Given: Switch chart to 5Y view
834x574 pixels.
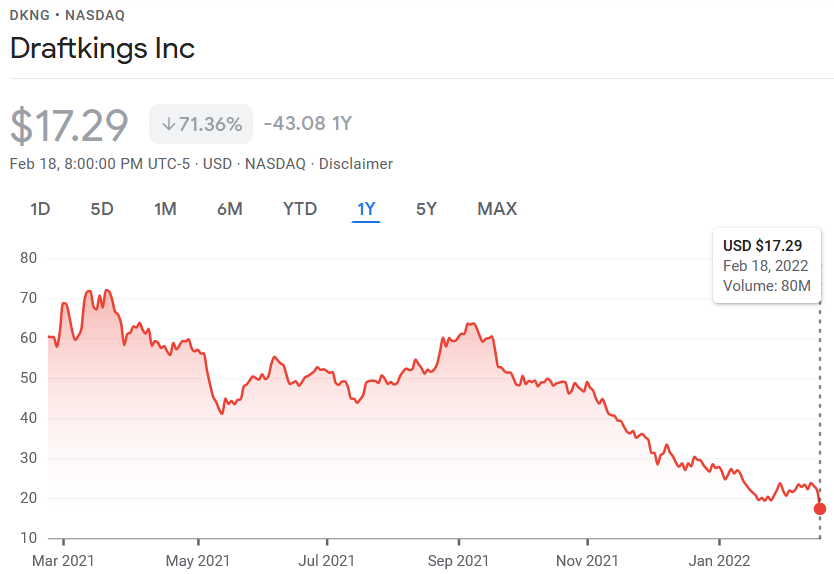Looking at the screenshot, I should [427, 209].
